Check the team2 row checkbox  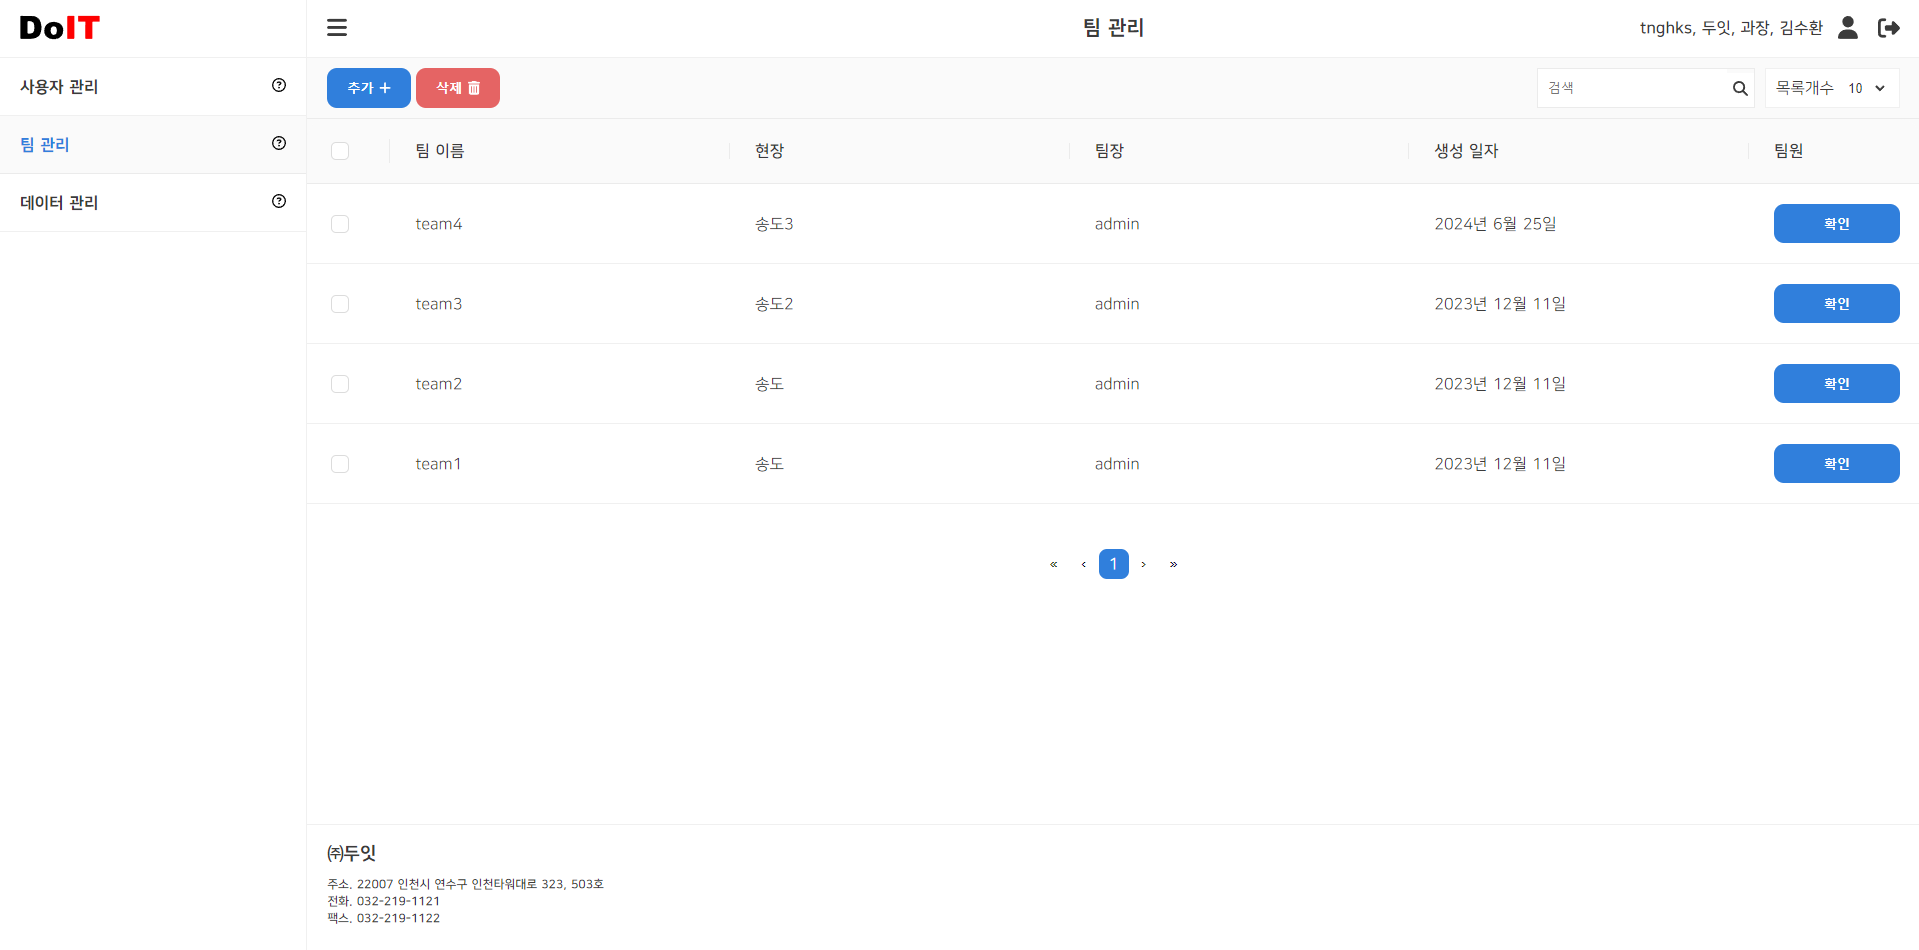(x=340, y=384)
